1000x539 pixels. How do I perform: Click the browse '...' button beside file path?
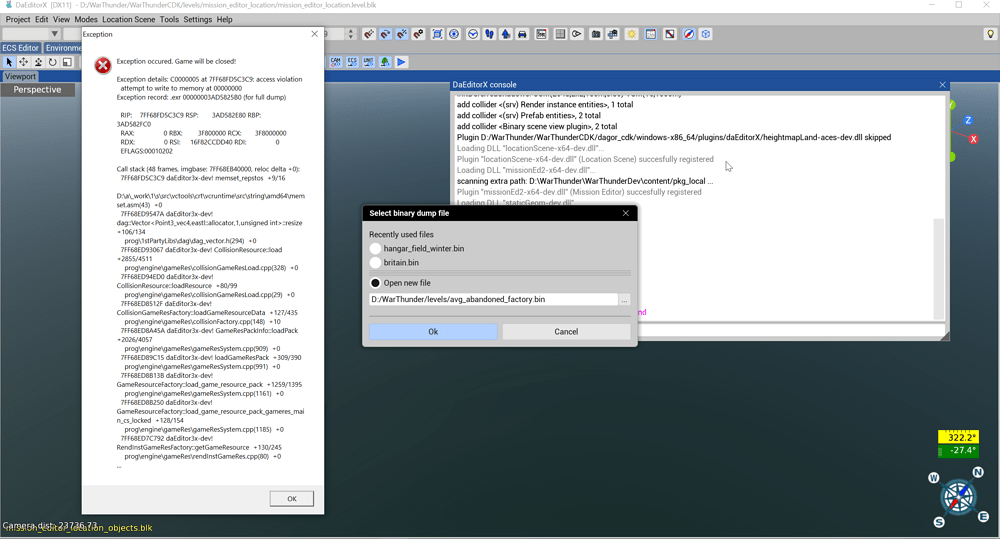click(x=625, y=300)
